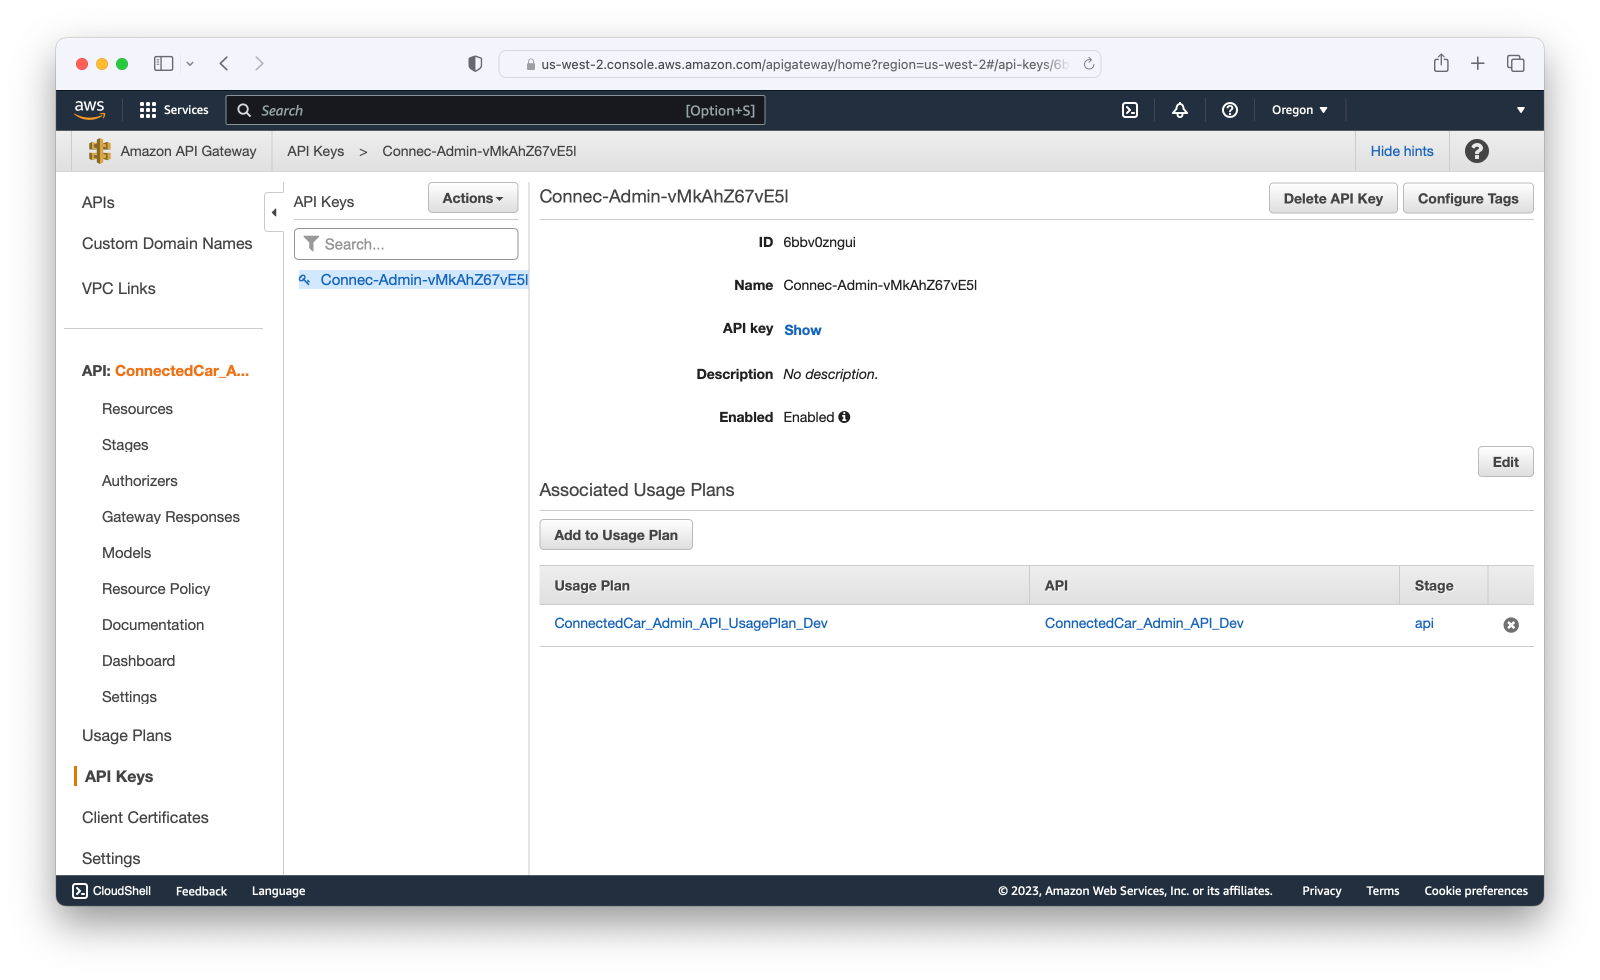
Task: Open ConnectedCar_Admin_API_UsagePlan_Dev link
Action: point(691,623)
